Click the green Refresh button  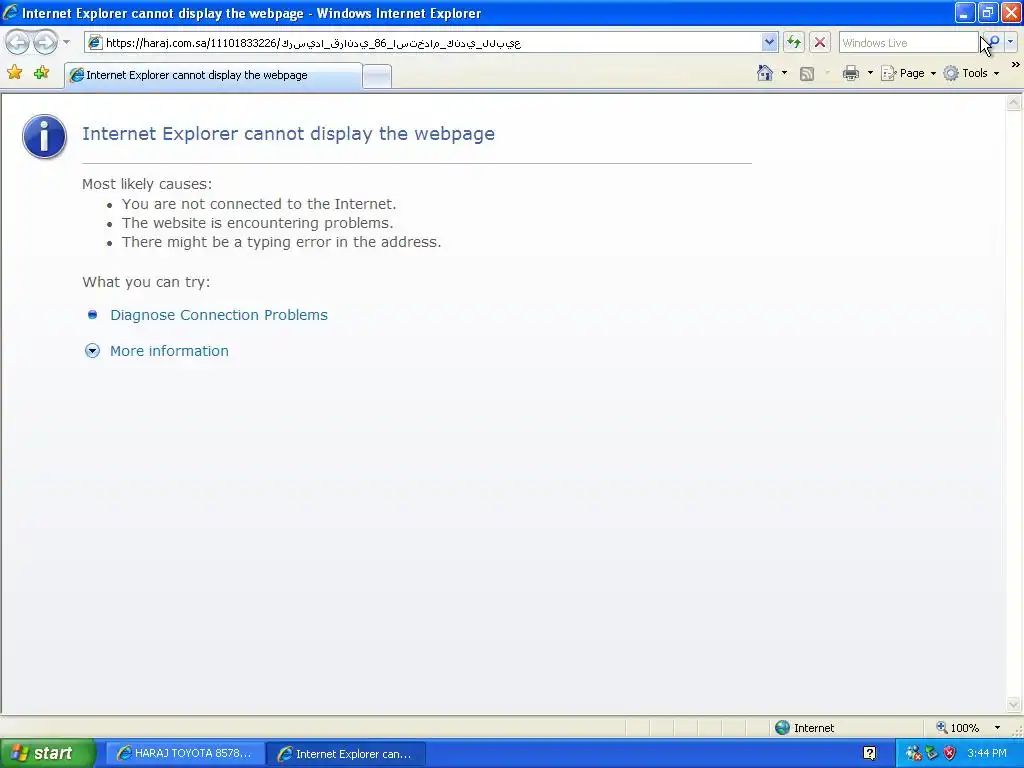[x=793, y=42]
